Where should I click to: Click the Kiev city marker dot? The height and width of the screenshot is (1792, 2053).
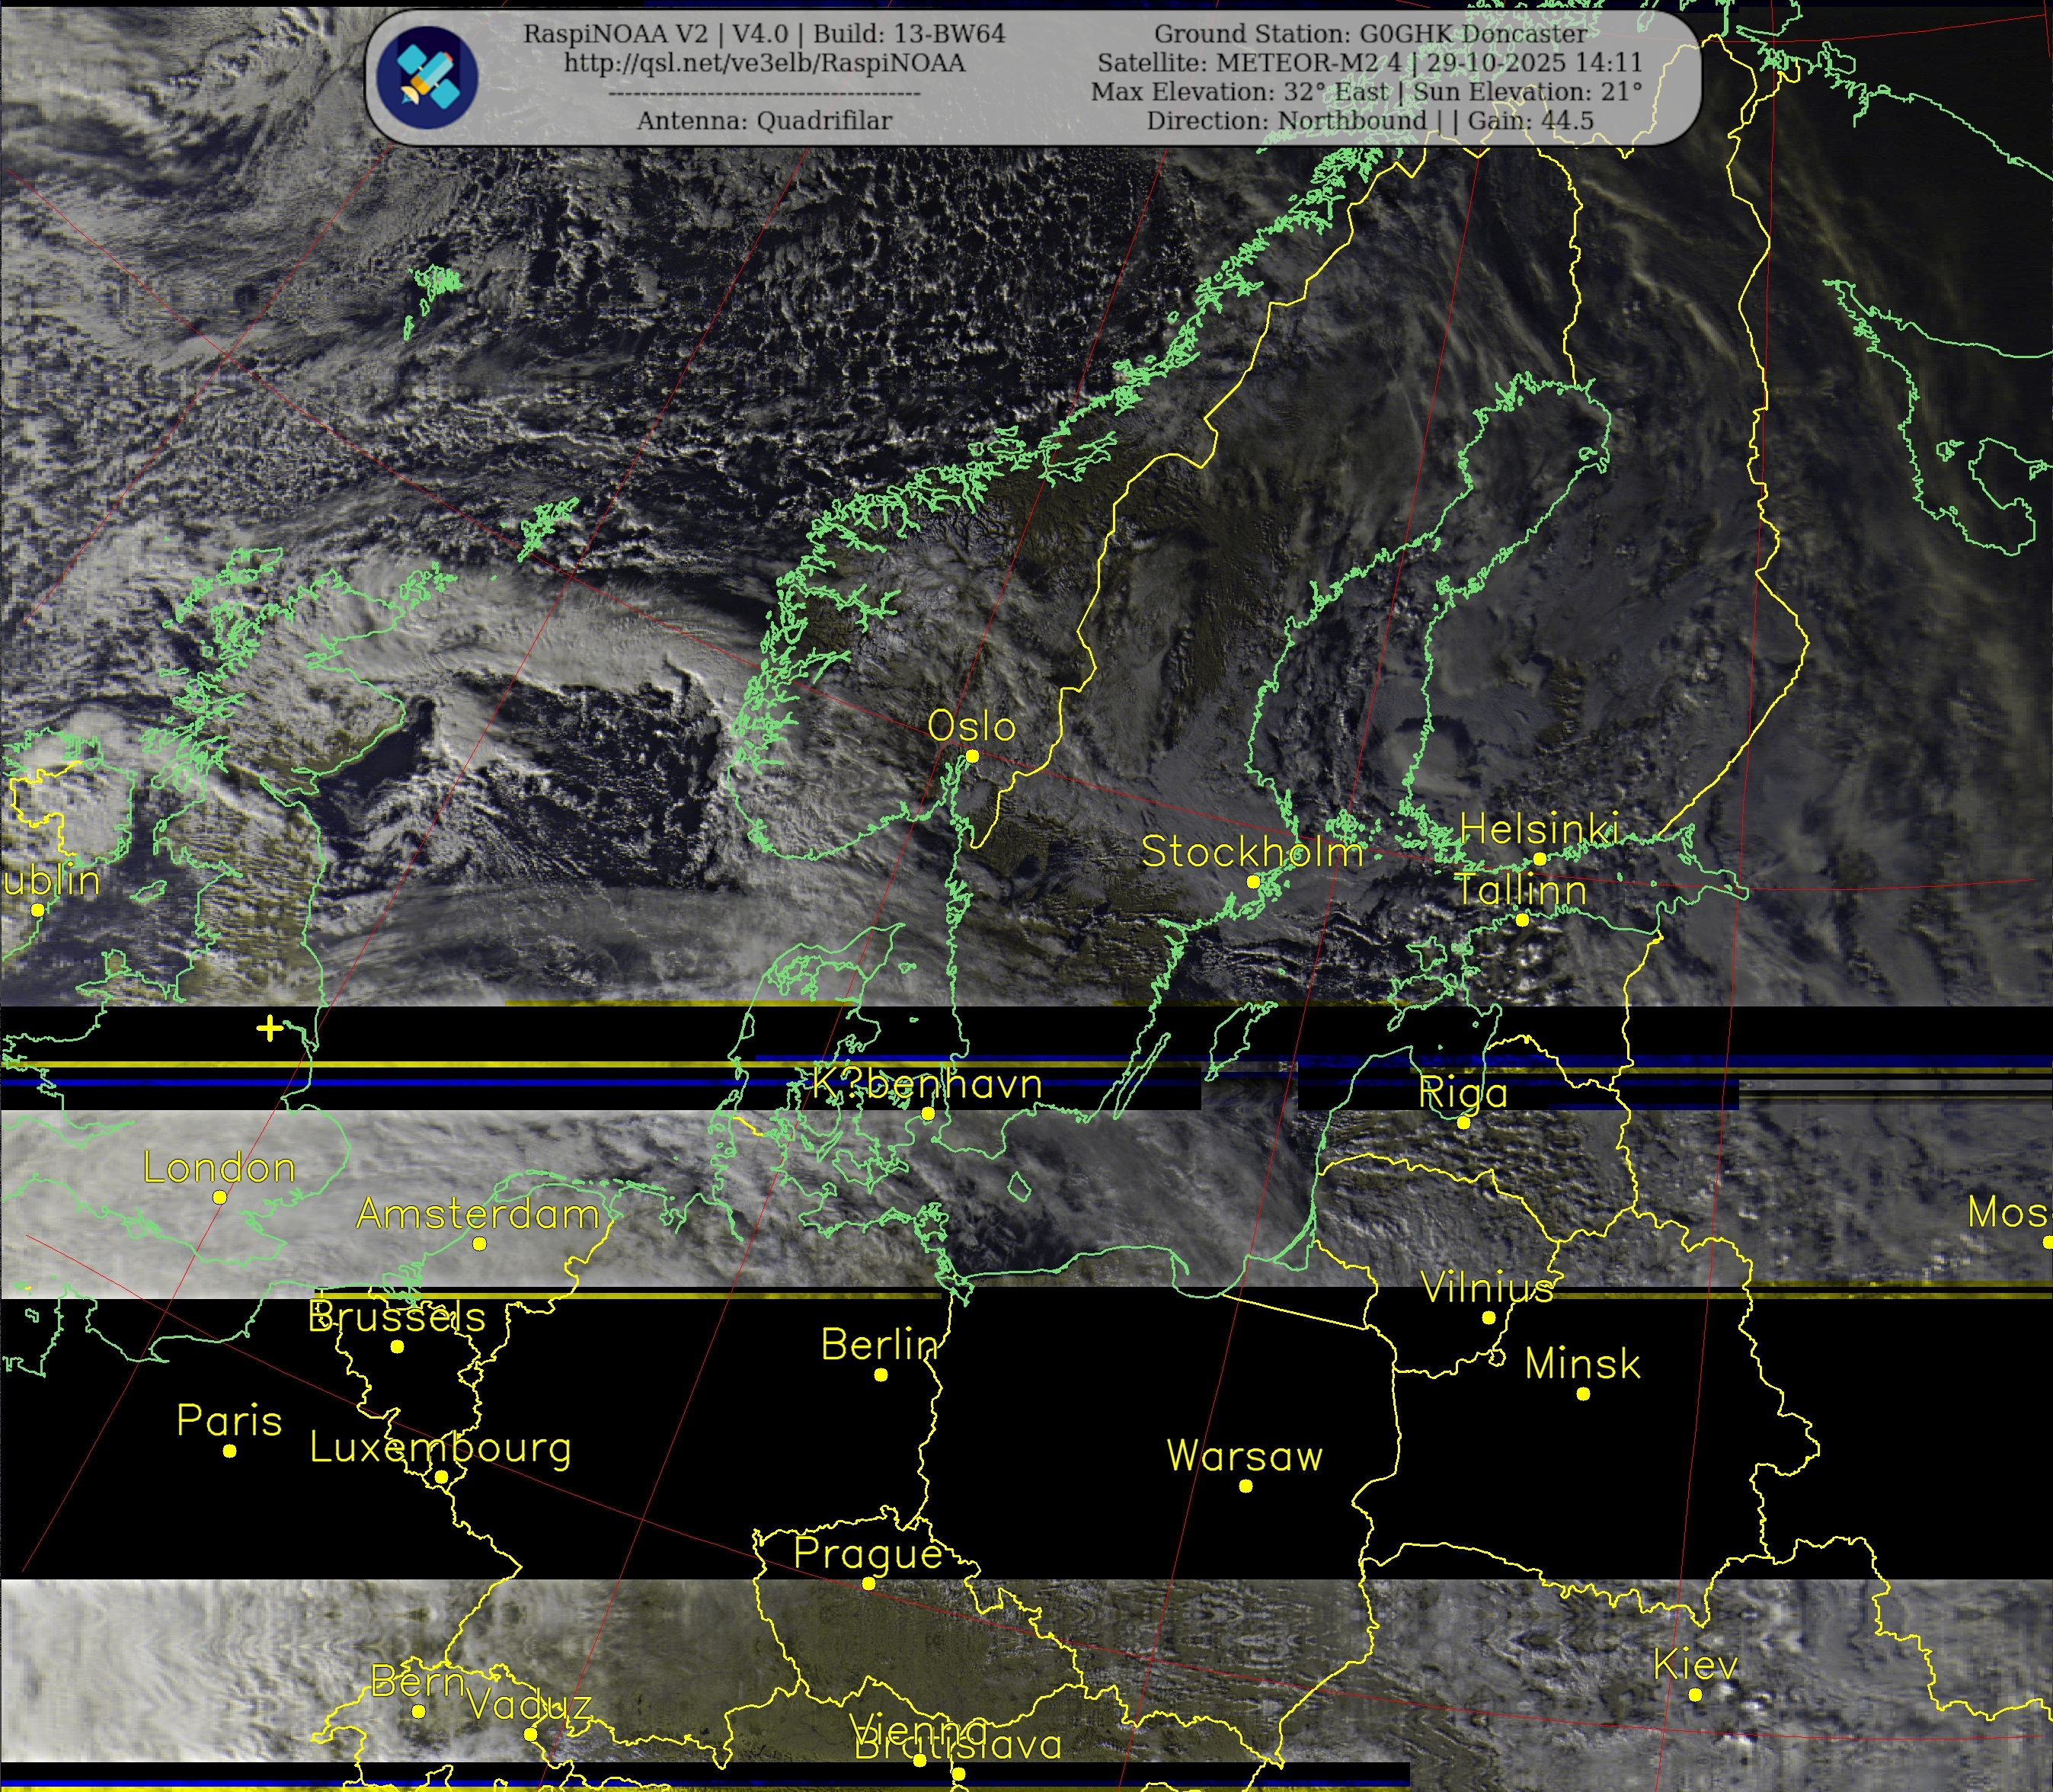pyautogui.click(x=1695, y=1694)
